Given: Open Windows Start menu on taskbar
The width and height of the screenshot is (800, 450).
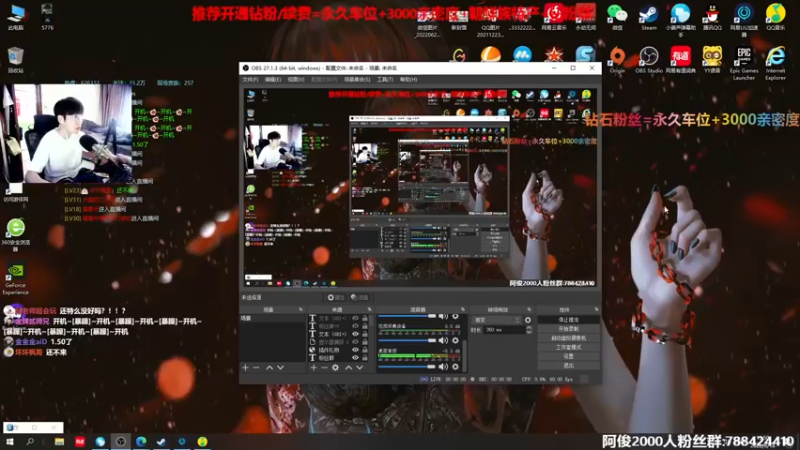Looking at the screenshot, I should [x=9, y=441].
